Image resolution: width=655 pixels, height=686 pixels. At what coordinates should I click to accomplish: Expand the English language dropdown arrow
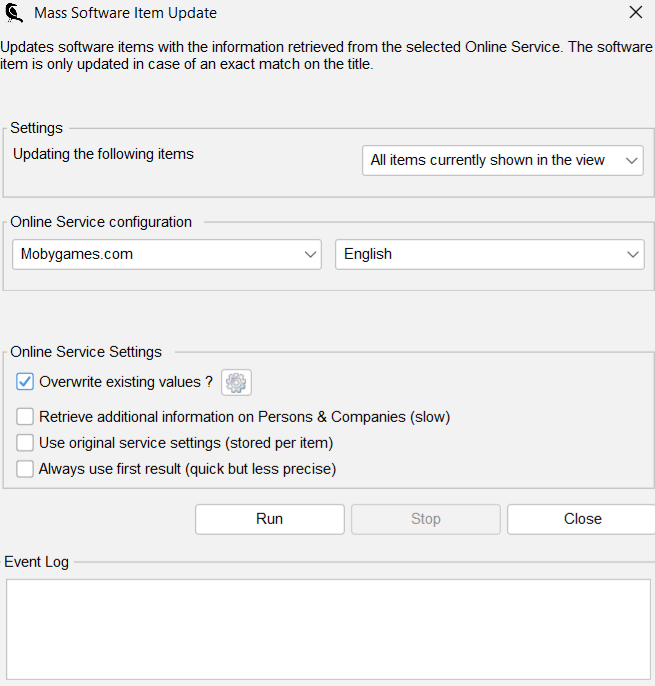coord(633,254)
